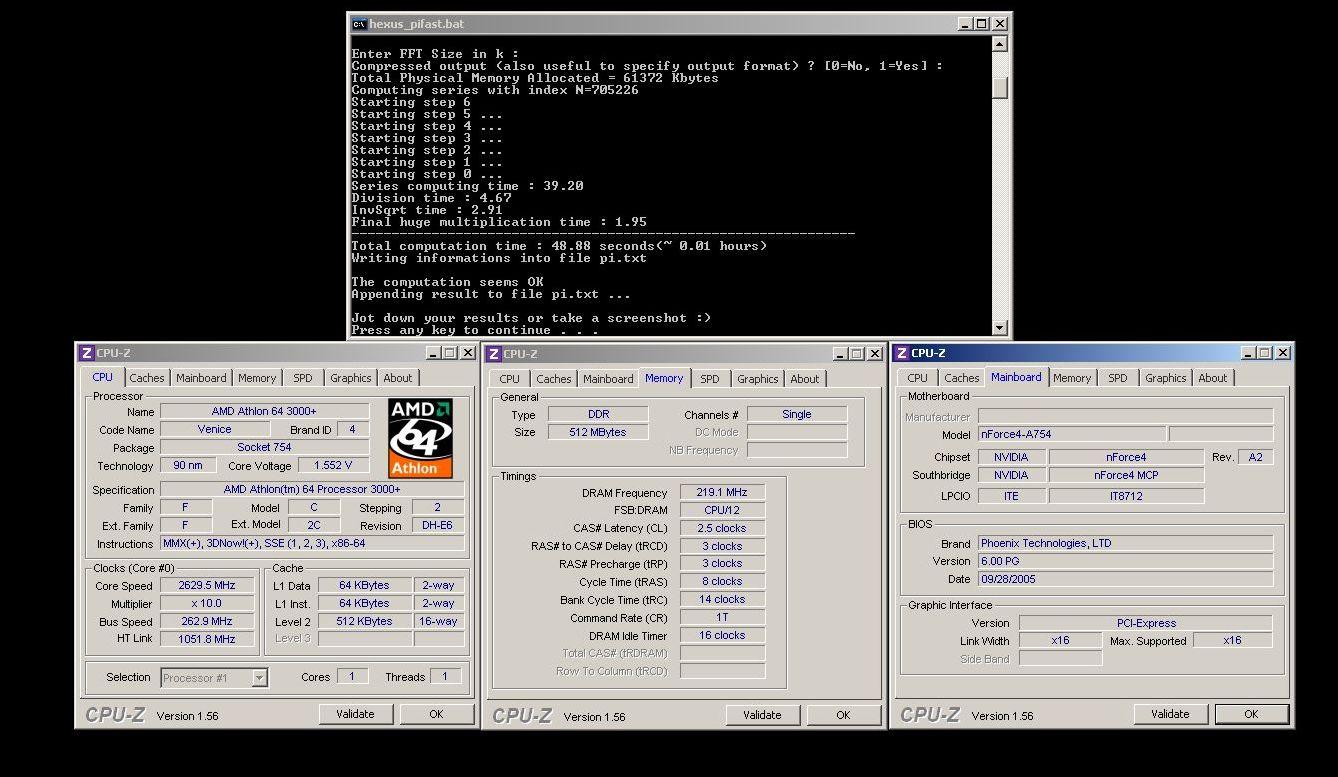Click the IT8712 LPCIO value
This screenshot has height=777, width=1338.
click(1126, 495)
